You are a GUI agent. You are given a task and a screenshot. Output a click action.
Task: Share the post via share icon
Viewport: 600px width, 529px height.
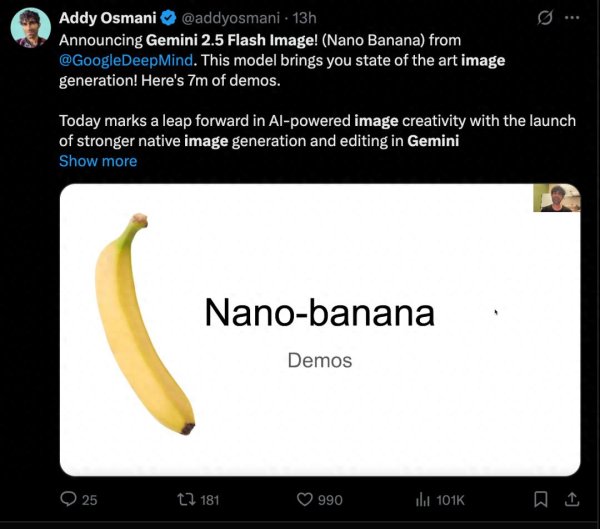tap(572, 499)
